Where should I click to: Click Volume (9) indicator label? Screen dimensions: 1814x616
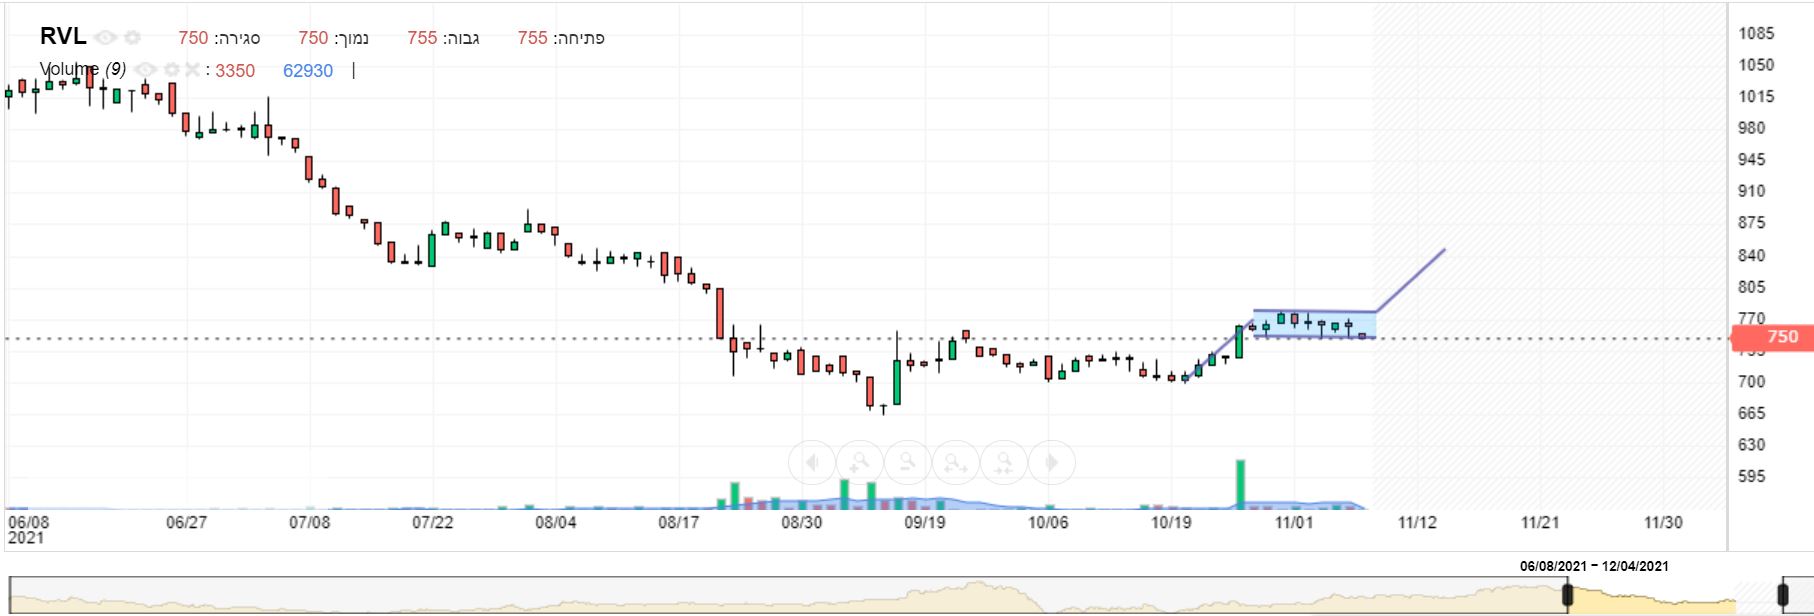pyautogui.click(x=83, y=69)
